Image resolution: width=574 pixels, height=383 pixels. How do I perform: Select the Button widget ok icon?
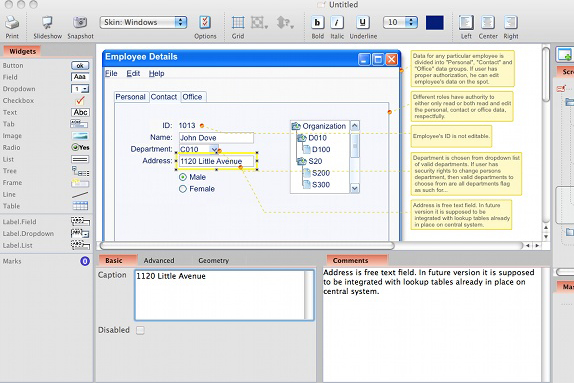[80, 66]
